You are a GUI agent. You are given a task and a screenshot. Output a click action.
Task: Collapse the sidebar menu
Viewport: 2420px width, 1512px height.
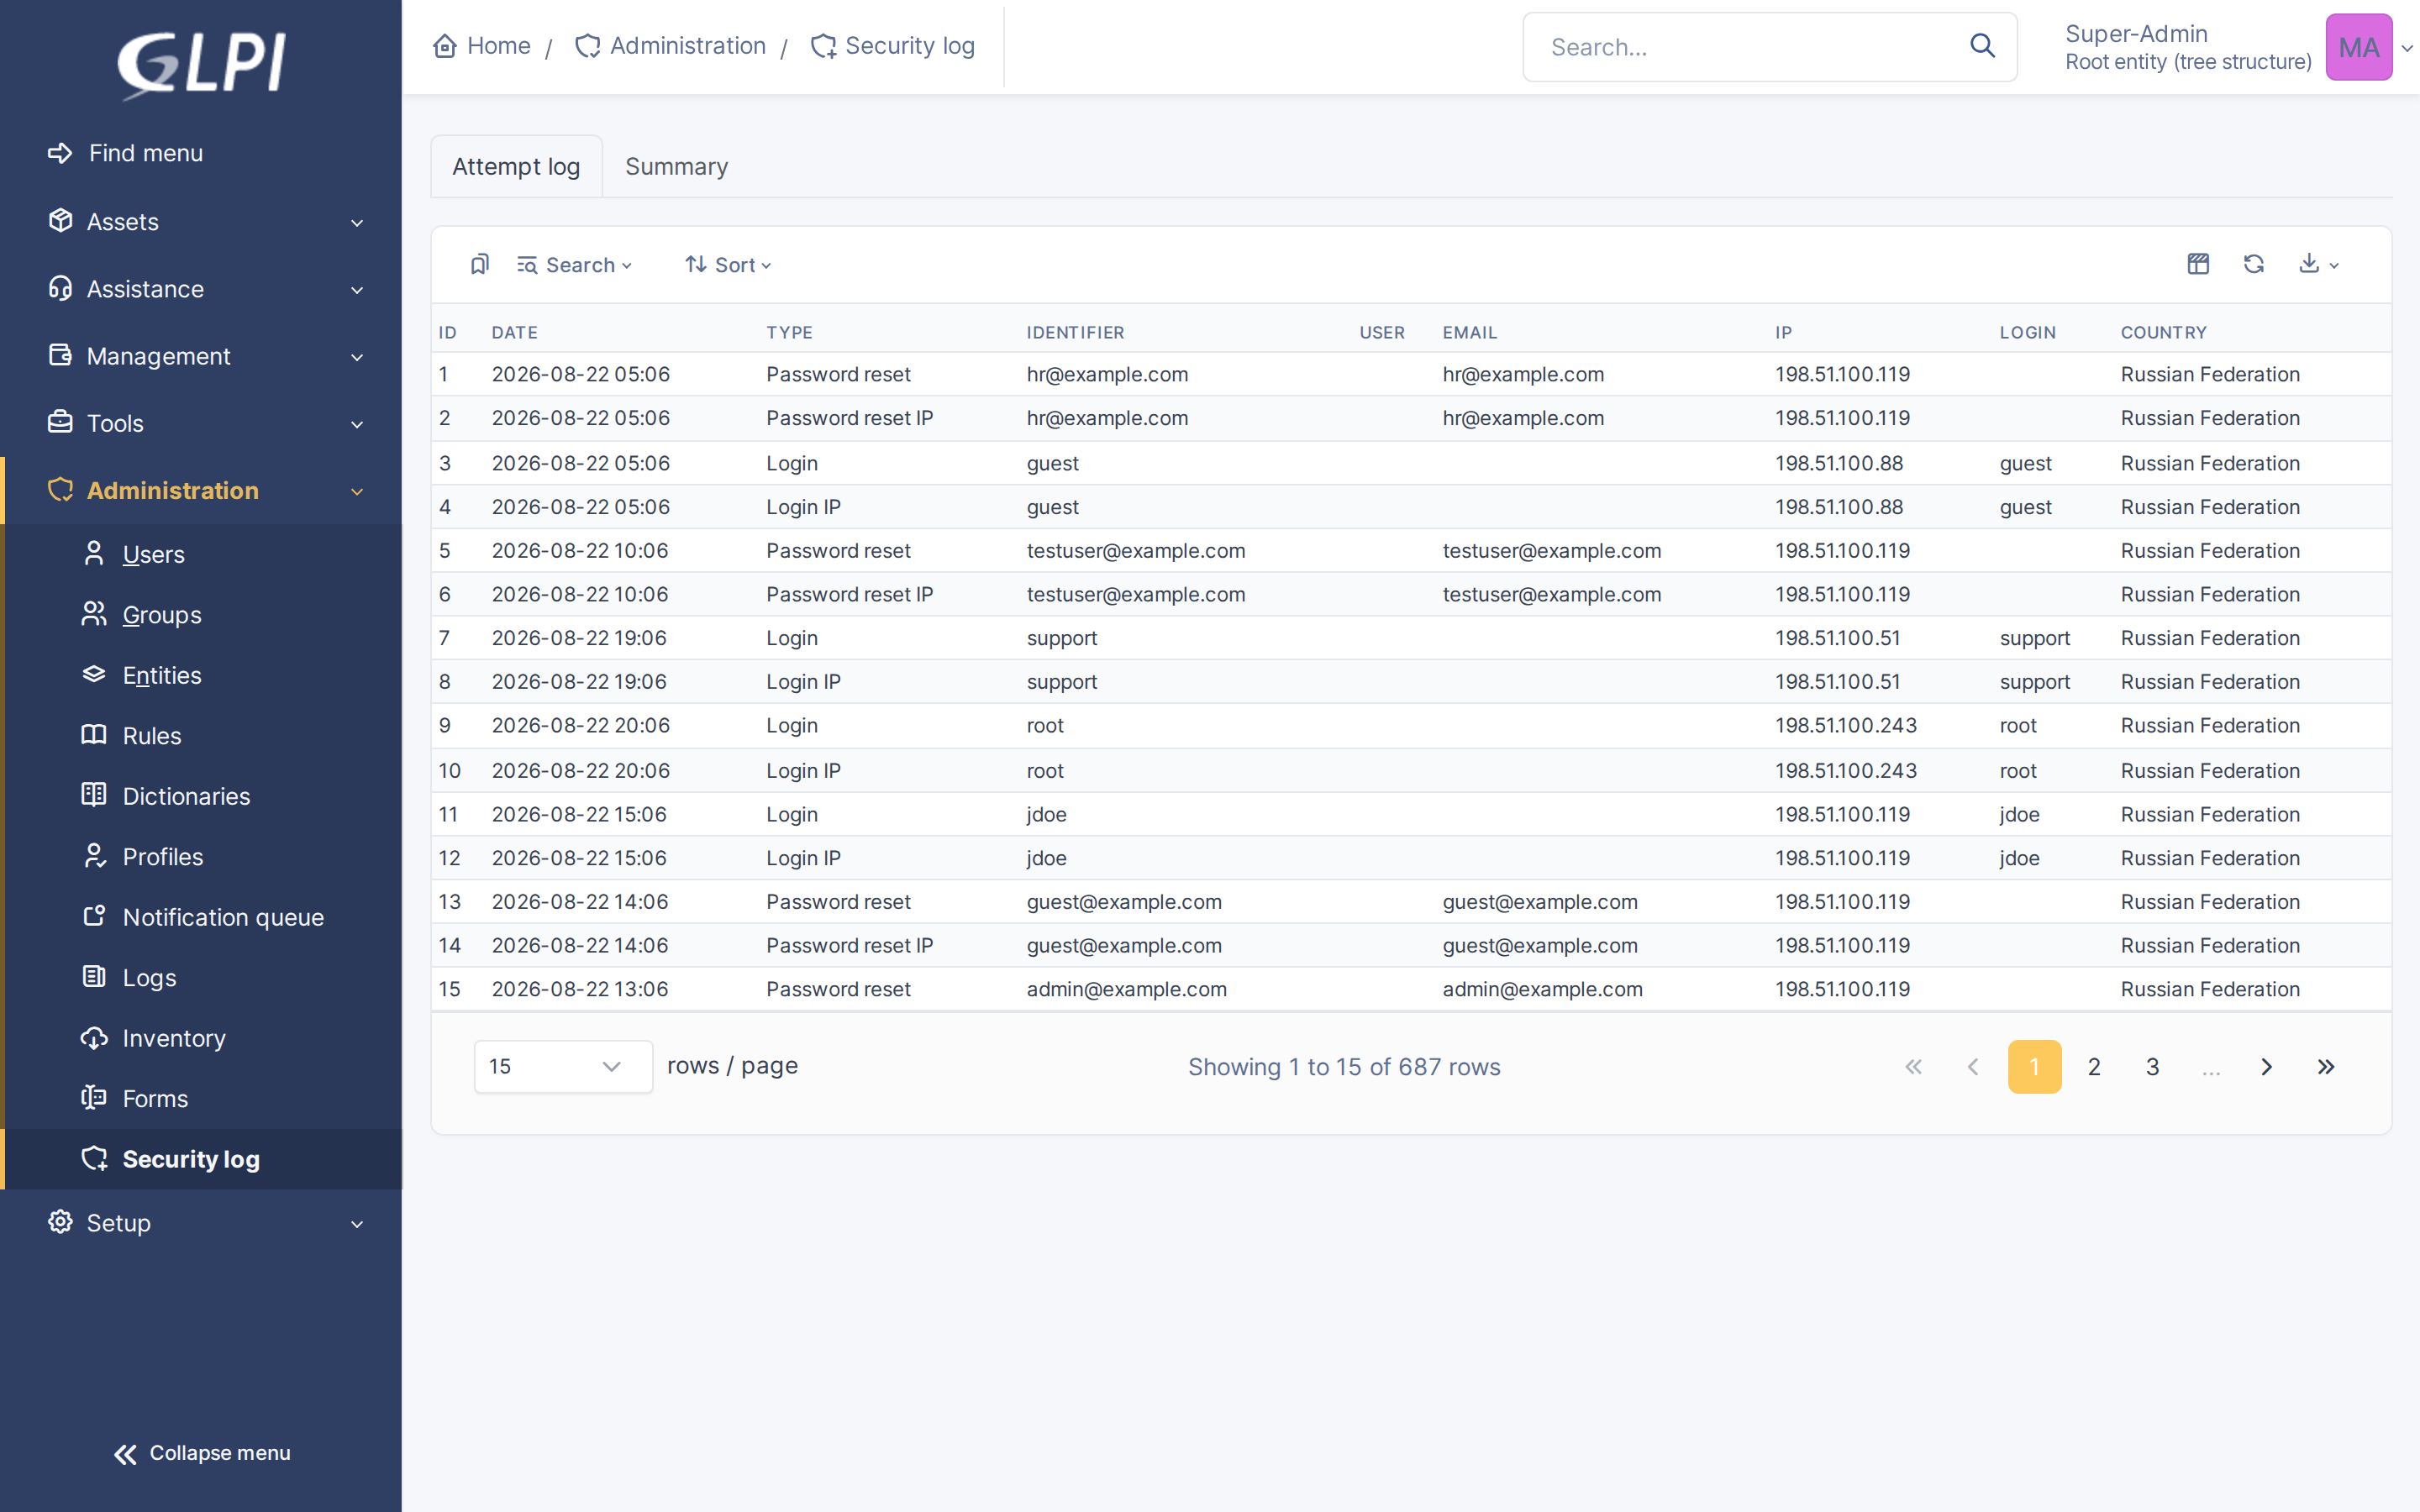(202, 1453)
